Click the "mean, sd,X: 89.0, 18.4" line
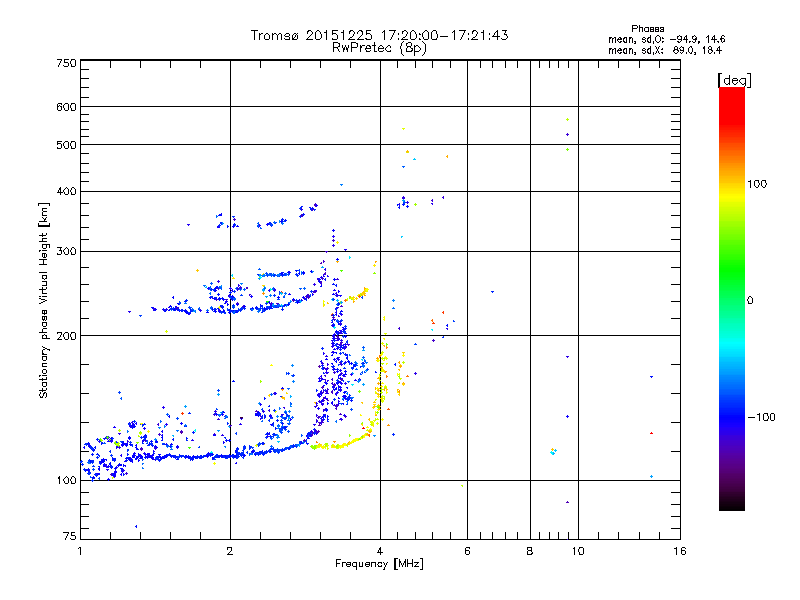The height and width of the screenshot is (600, 800). pos(665,50)
